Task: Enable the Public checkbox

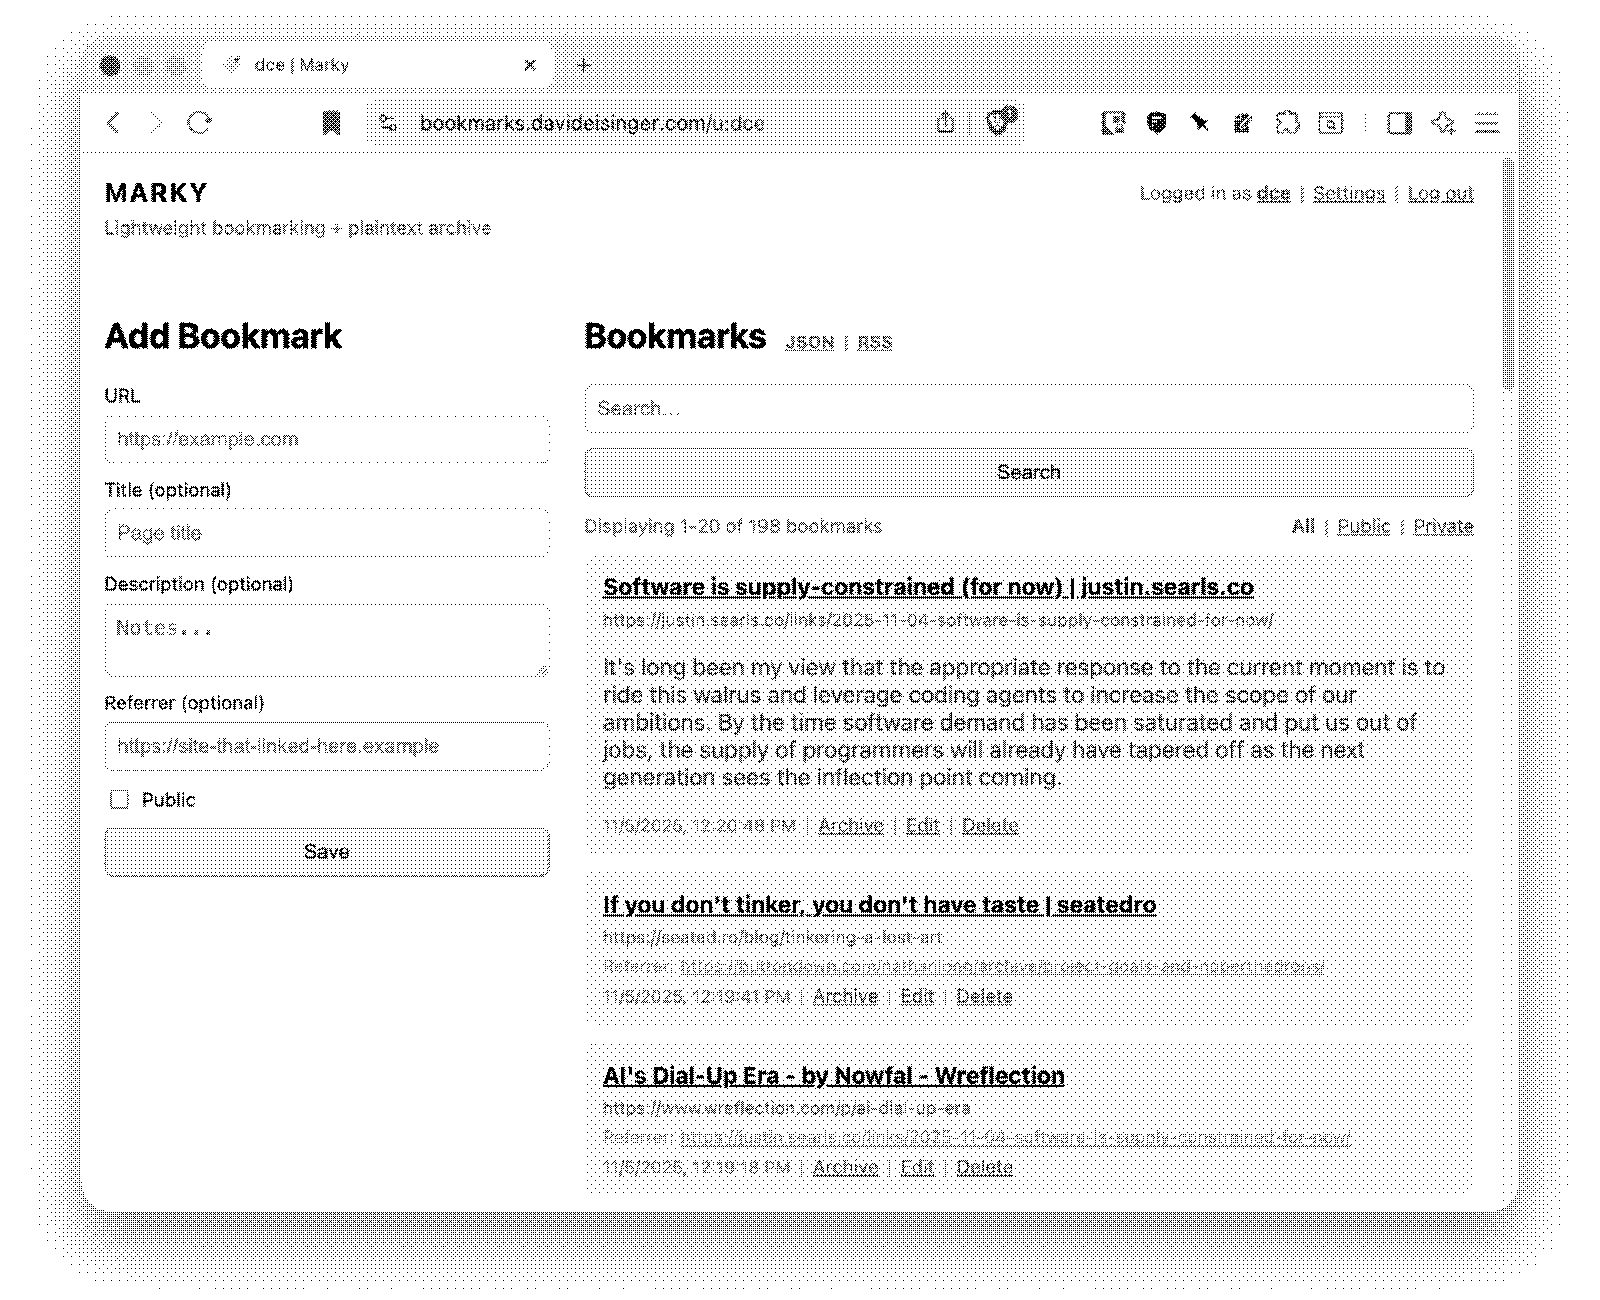Action: [120, 799]
